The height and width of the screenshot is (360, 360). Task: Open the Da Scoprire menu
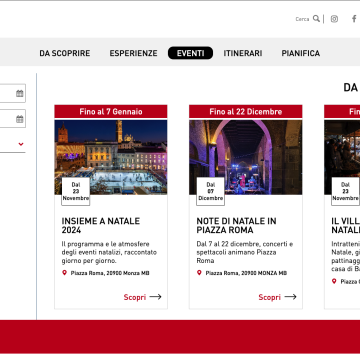click(65, 53)
